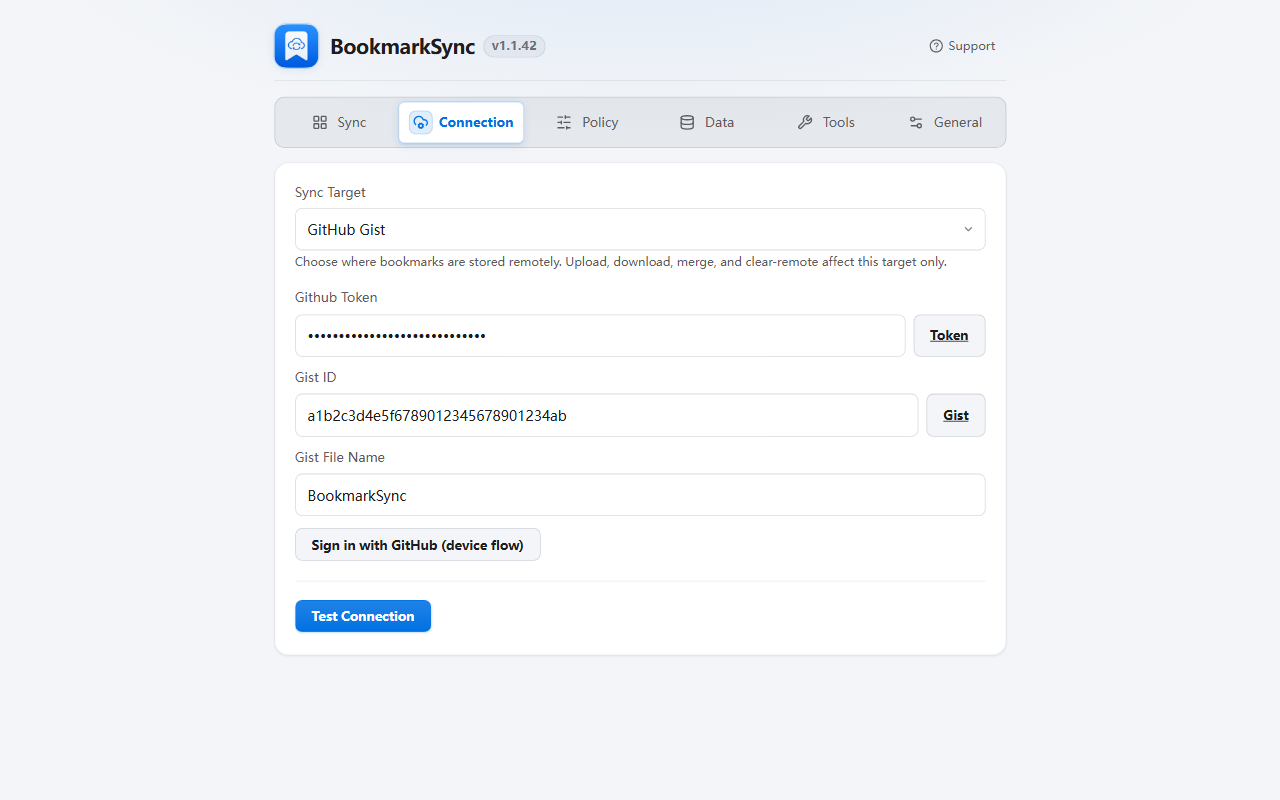This screenshot has height=800, width=1280.
Task: Click the General tab settings icon
Action: (916, 122)
